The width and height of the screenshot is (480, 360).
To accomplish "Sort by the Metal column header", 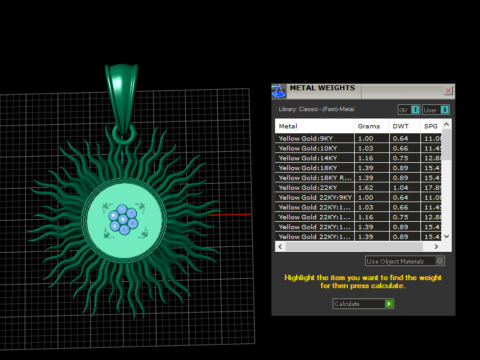I will point(314,126).
